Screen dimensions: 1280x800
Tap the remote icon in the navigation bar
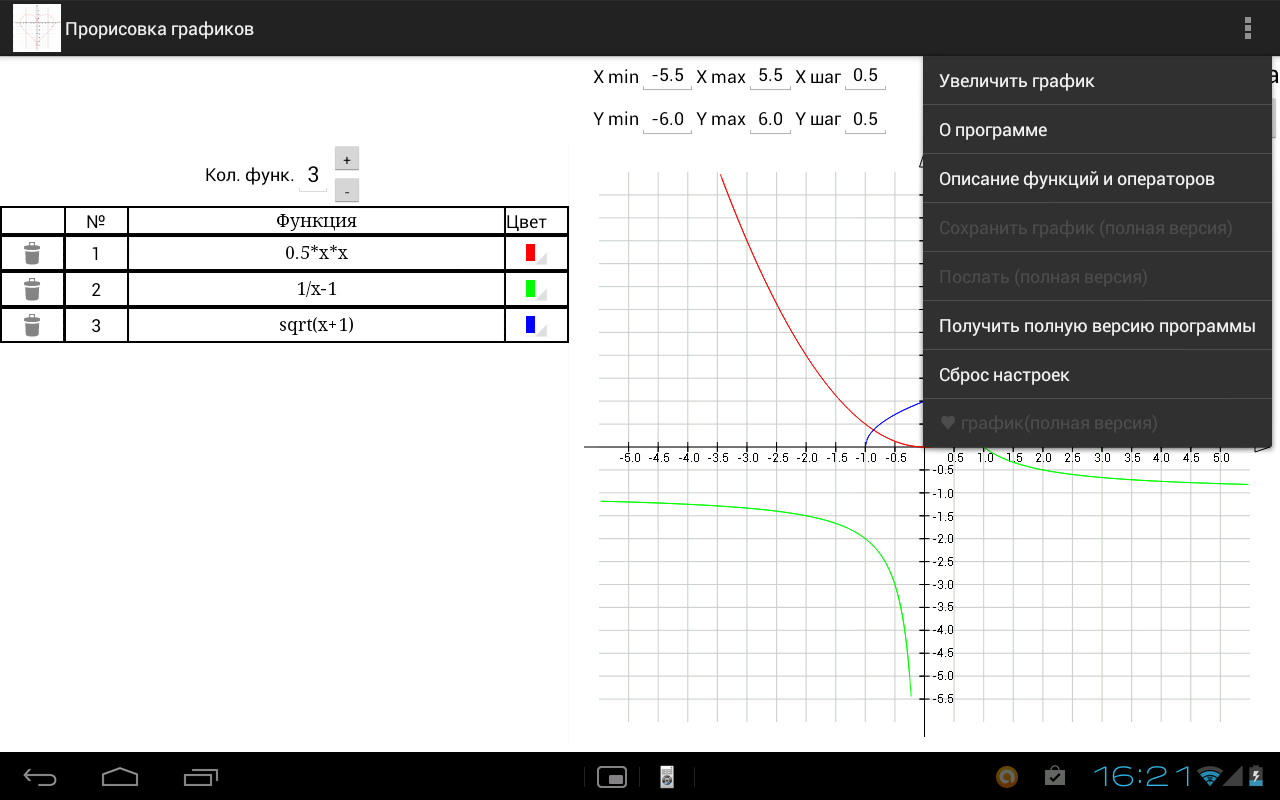(667, 777)
